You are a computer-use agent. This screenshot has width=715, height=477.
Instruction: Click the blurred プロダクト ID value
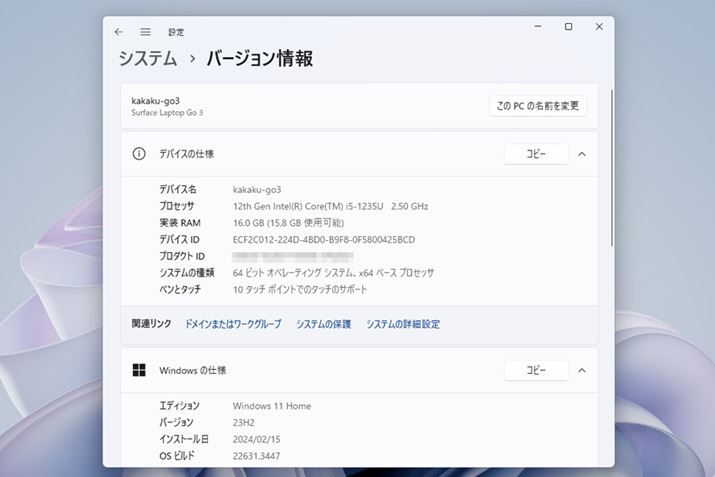[293, 256]
